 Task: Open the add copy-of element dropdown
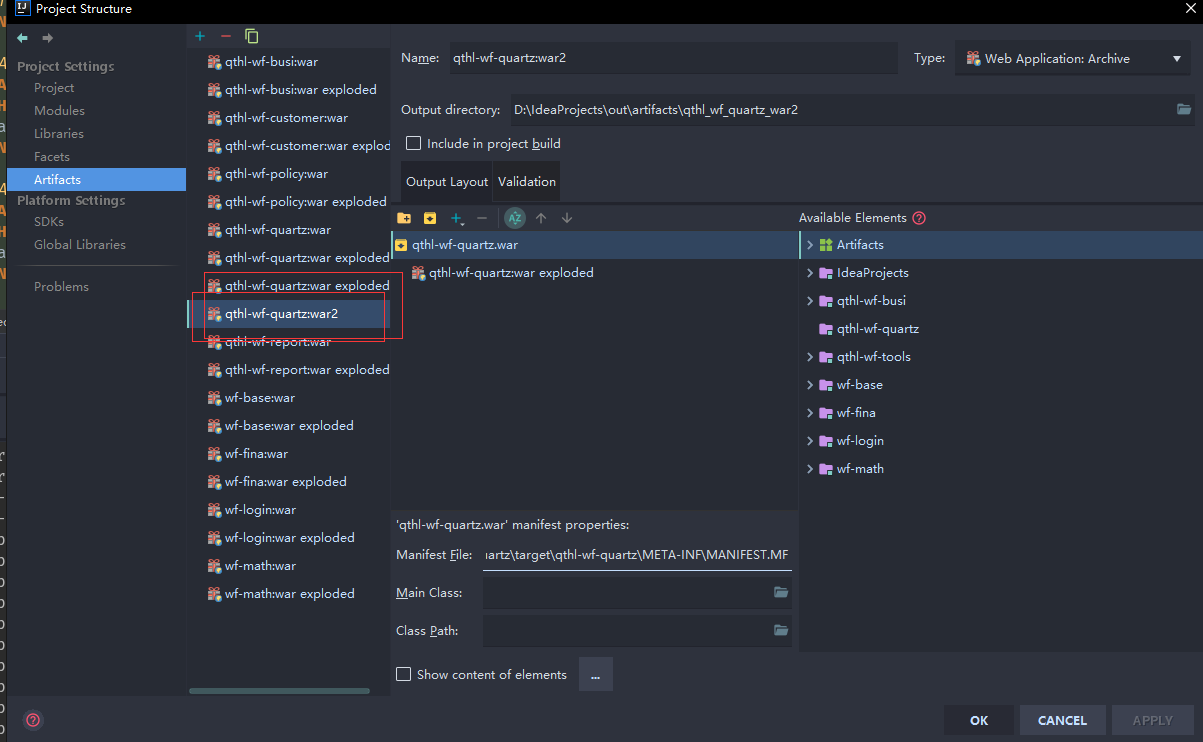457,218
